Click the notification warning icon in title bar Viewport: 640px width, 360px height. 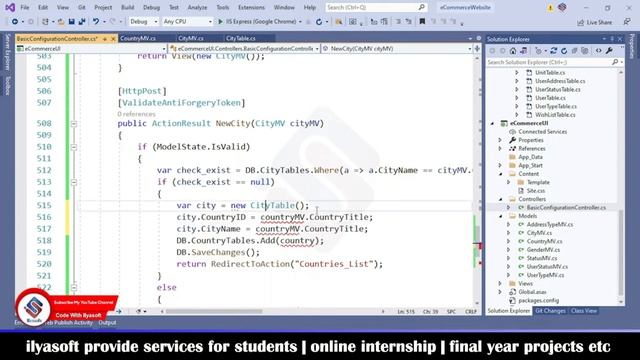(x=550, y=8)
